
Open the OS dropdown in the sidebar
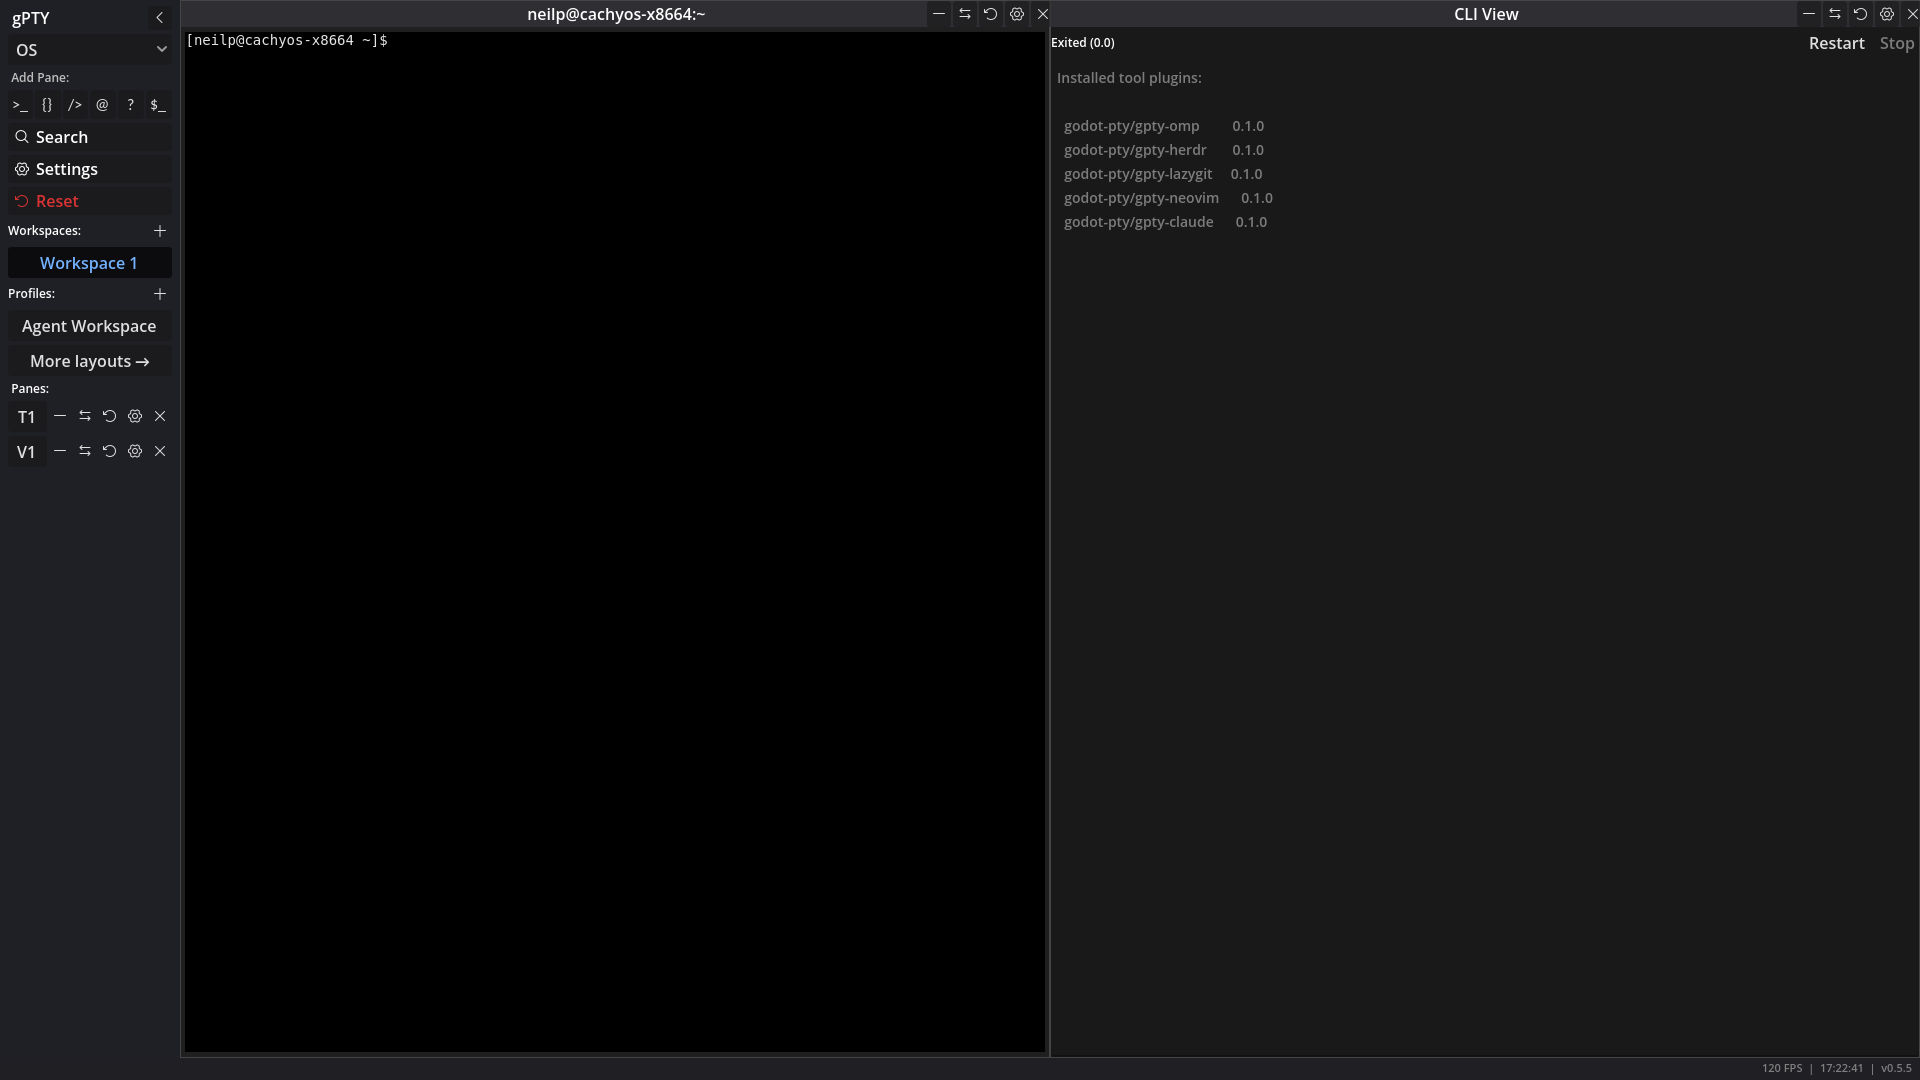[90, 50]
